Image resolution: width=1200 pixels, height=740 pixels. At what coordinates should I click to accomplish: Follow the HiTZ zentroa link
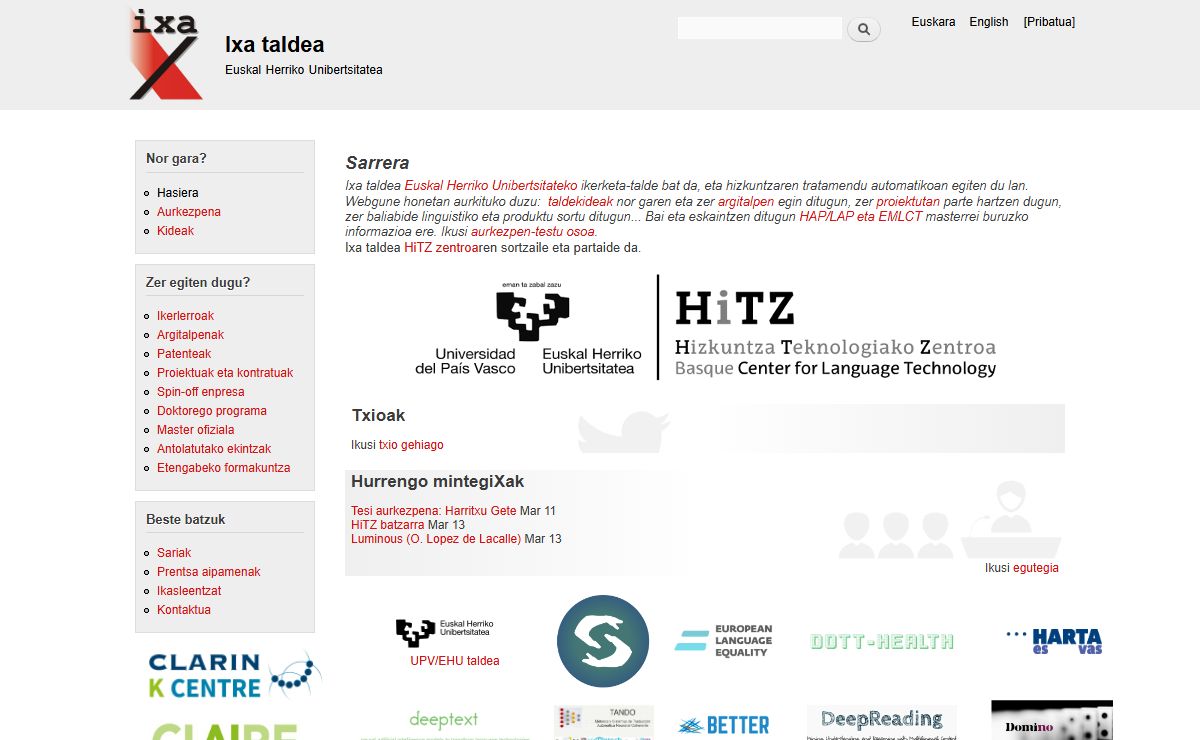click(440, 248)
